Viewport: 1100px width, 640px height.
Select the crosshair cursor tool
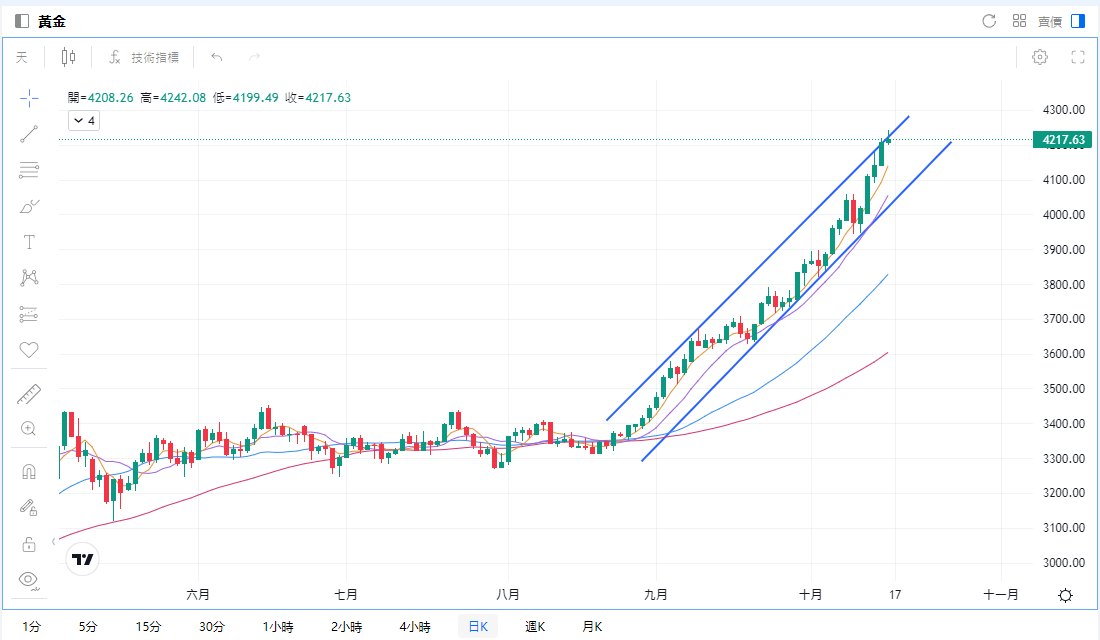[29, 98]
